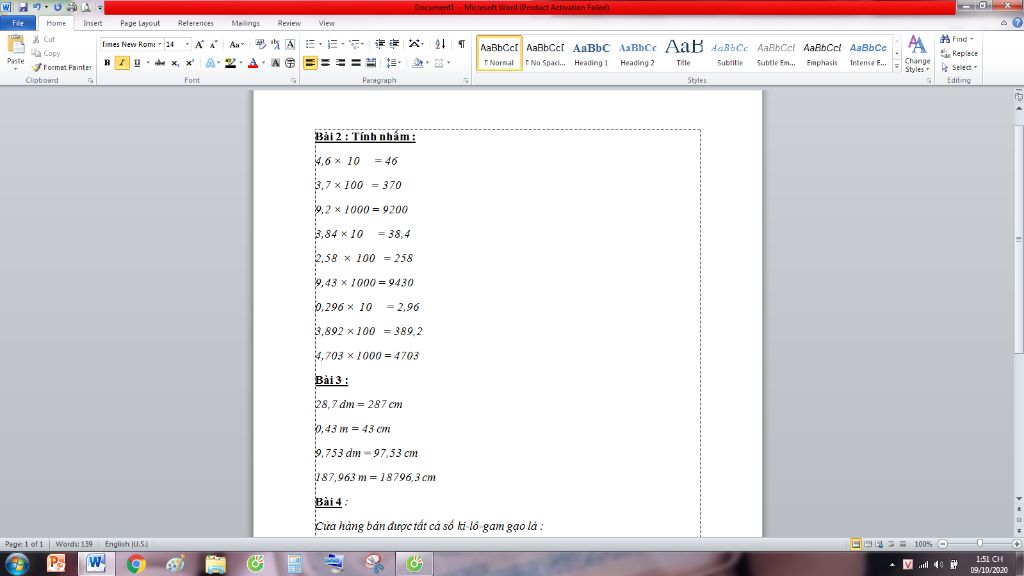Image resolution: width=1024 pixels, height=576 pixels.
Task: Open the File tab
Action: 18,23
